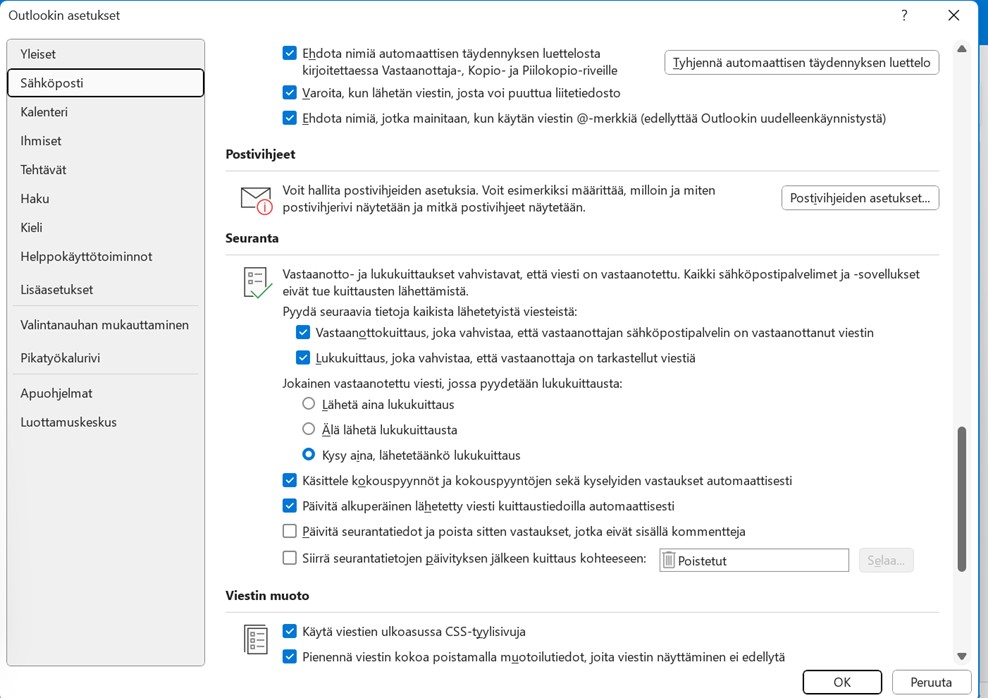Open the Ihmiset settings category

pyautogui.click(x=106, y=141)
